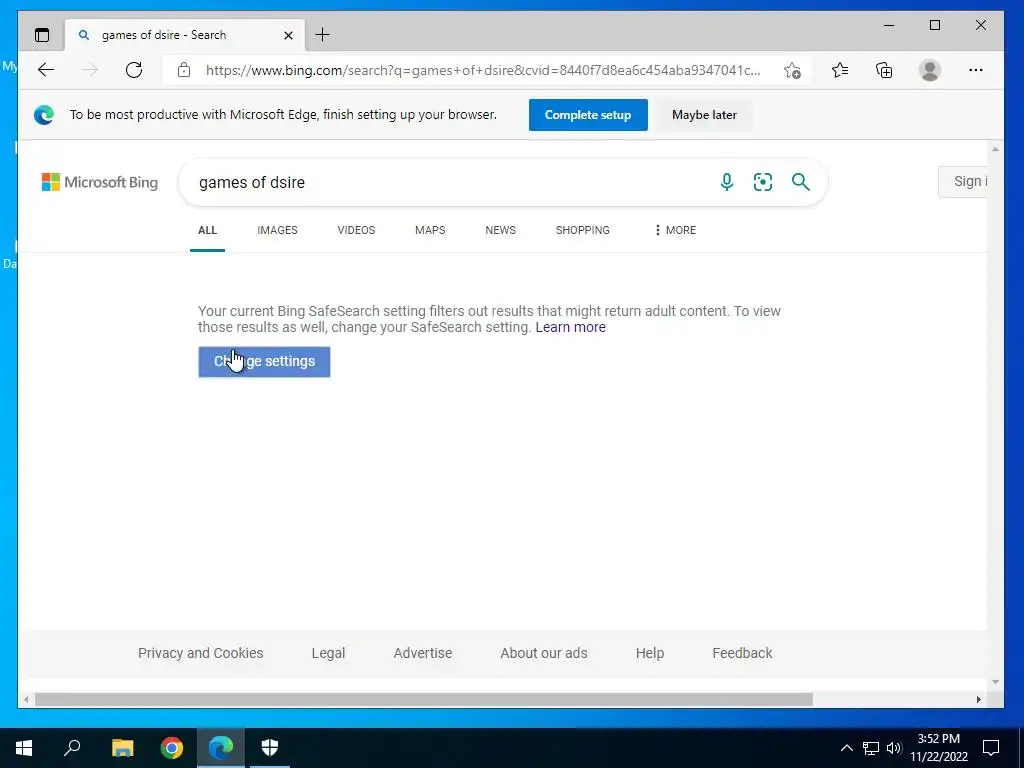Click the horizontal scrollbar right arrow
1024x768 pixels.
click(978, 699)
